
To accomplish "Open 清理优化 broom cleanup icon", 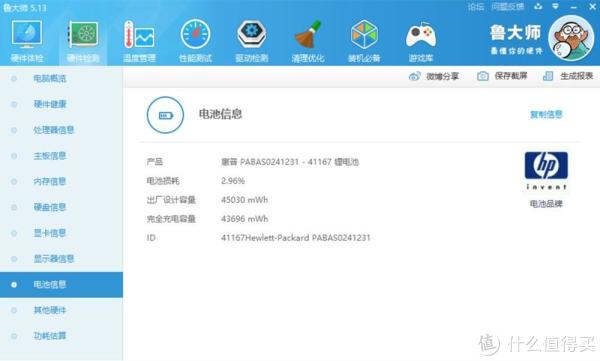I will tap(308, 34).
